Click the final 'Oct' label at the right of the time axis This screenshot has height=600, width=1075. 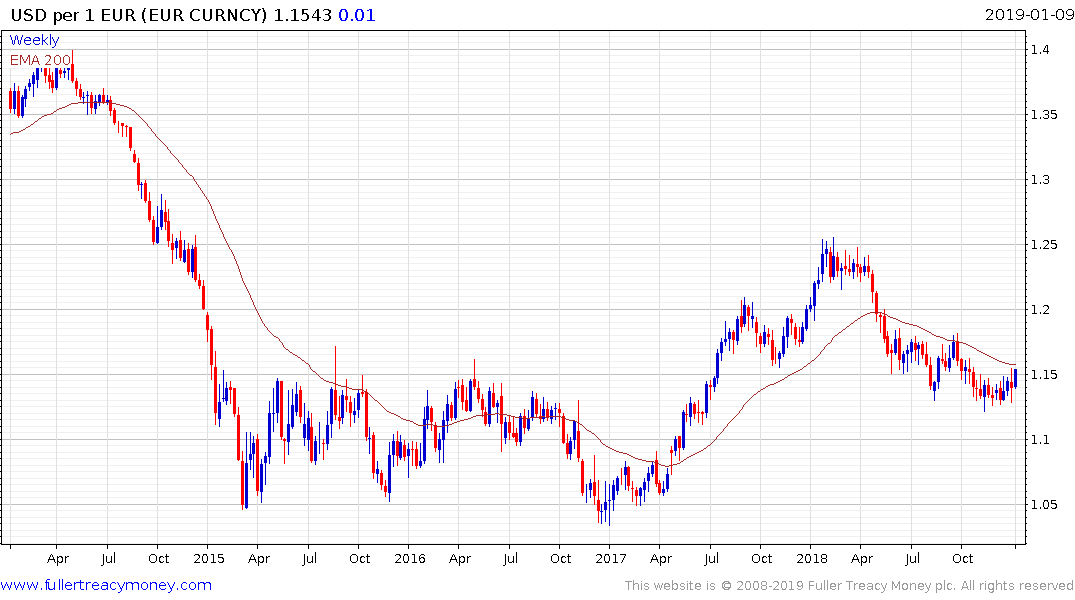[963, 558]
